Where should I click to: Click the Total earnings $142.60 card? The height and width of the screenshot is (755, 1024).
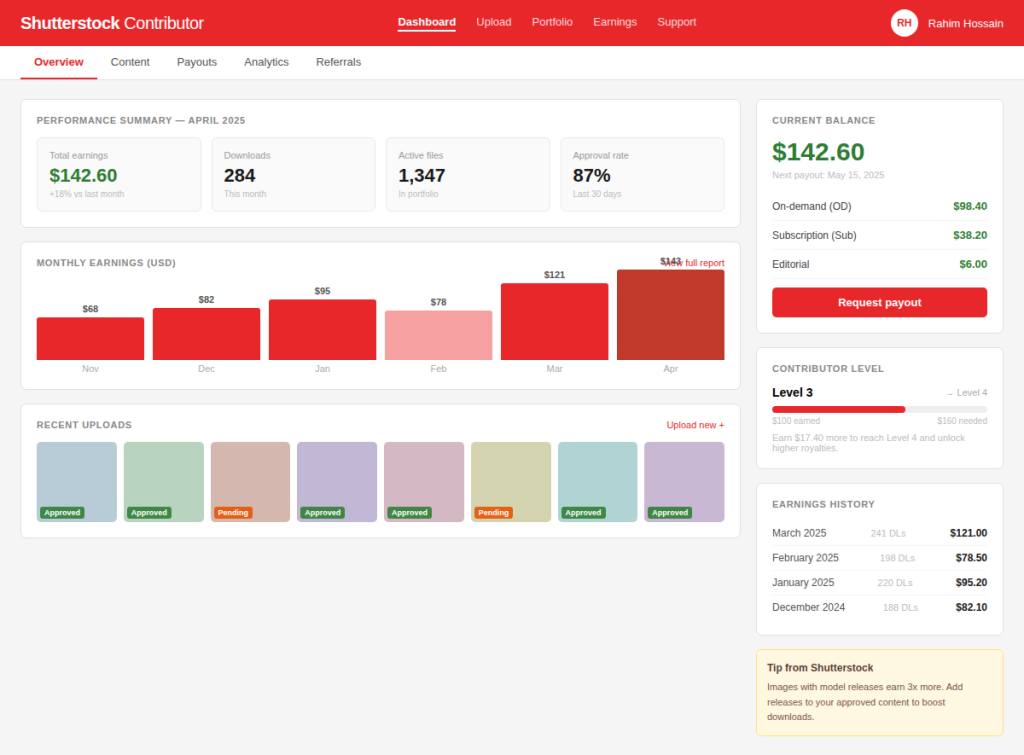click(119, 174)
